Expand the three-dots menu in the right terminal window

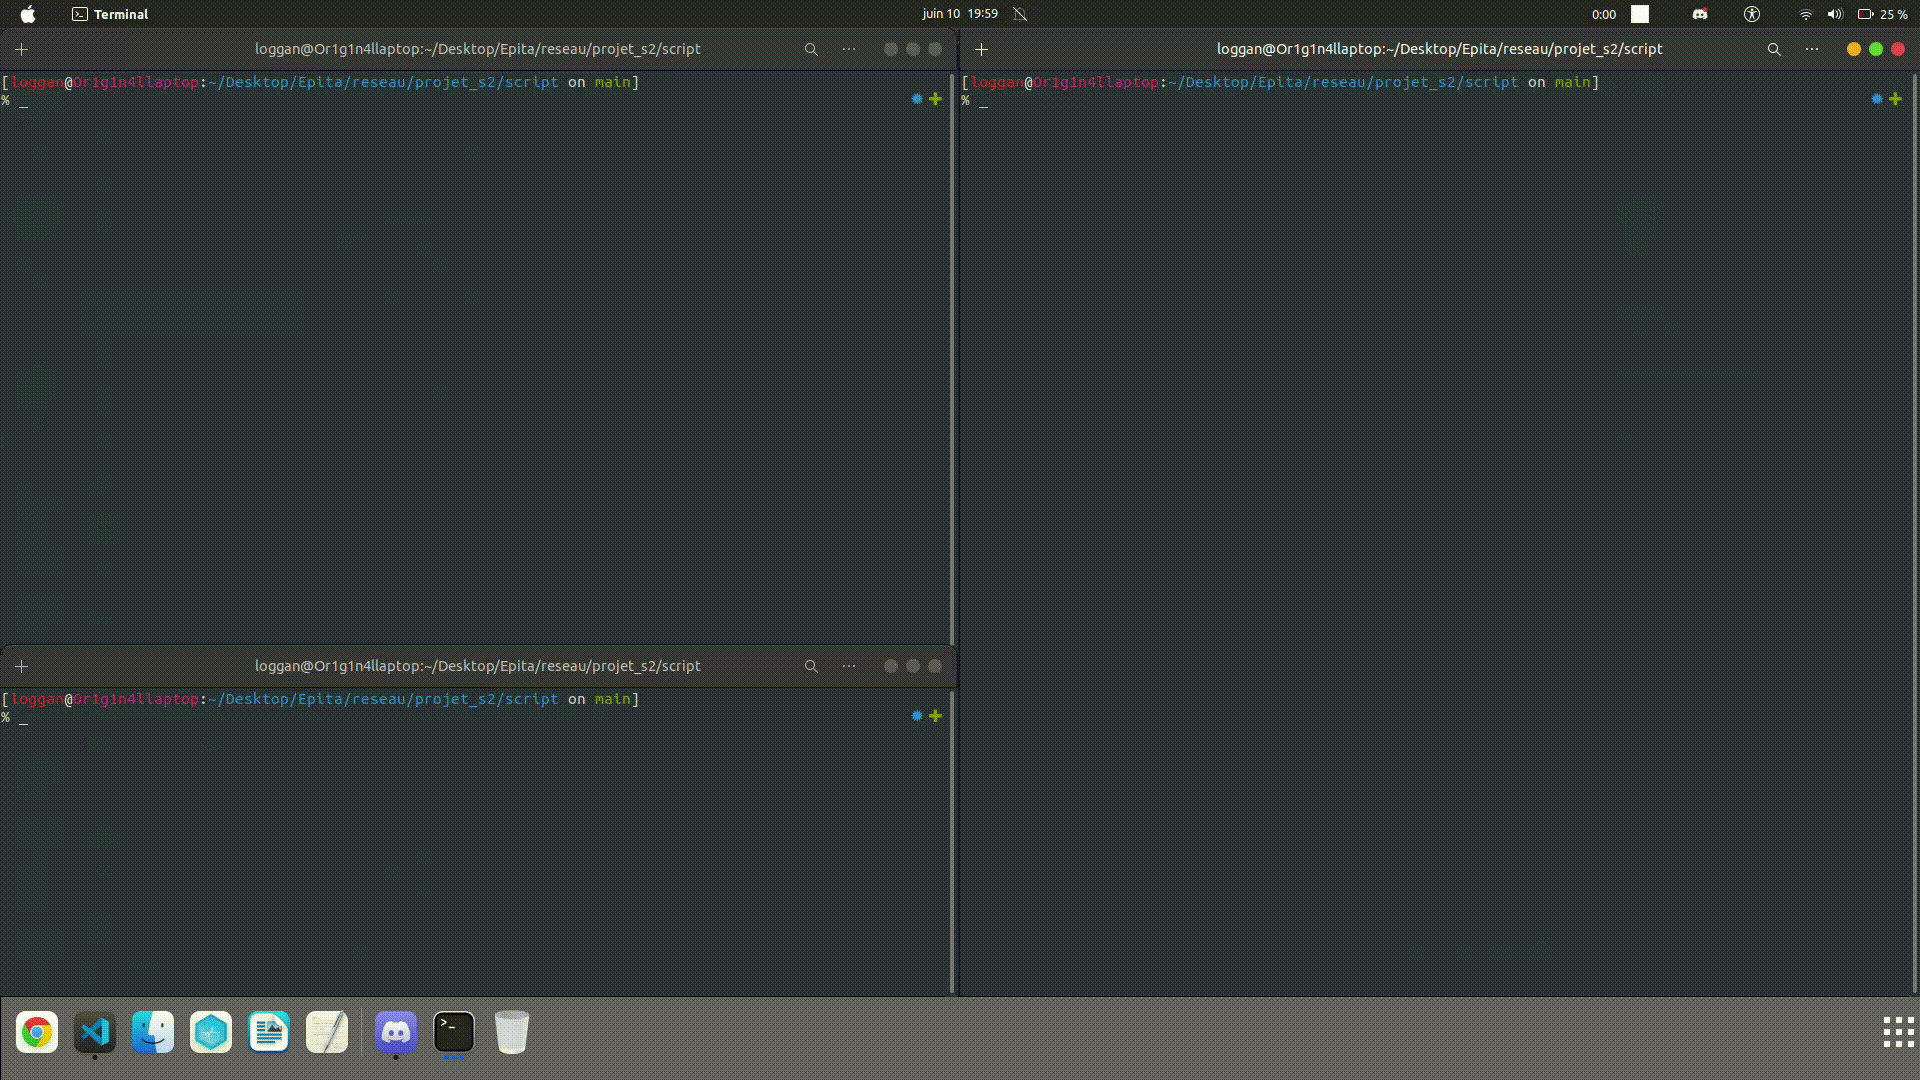(1812, 49)
